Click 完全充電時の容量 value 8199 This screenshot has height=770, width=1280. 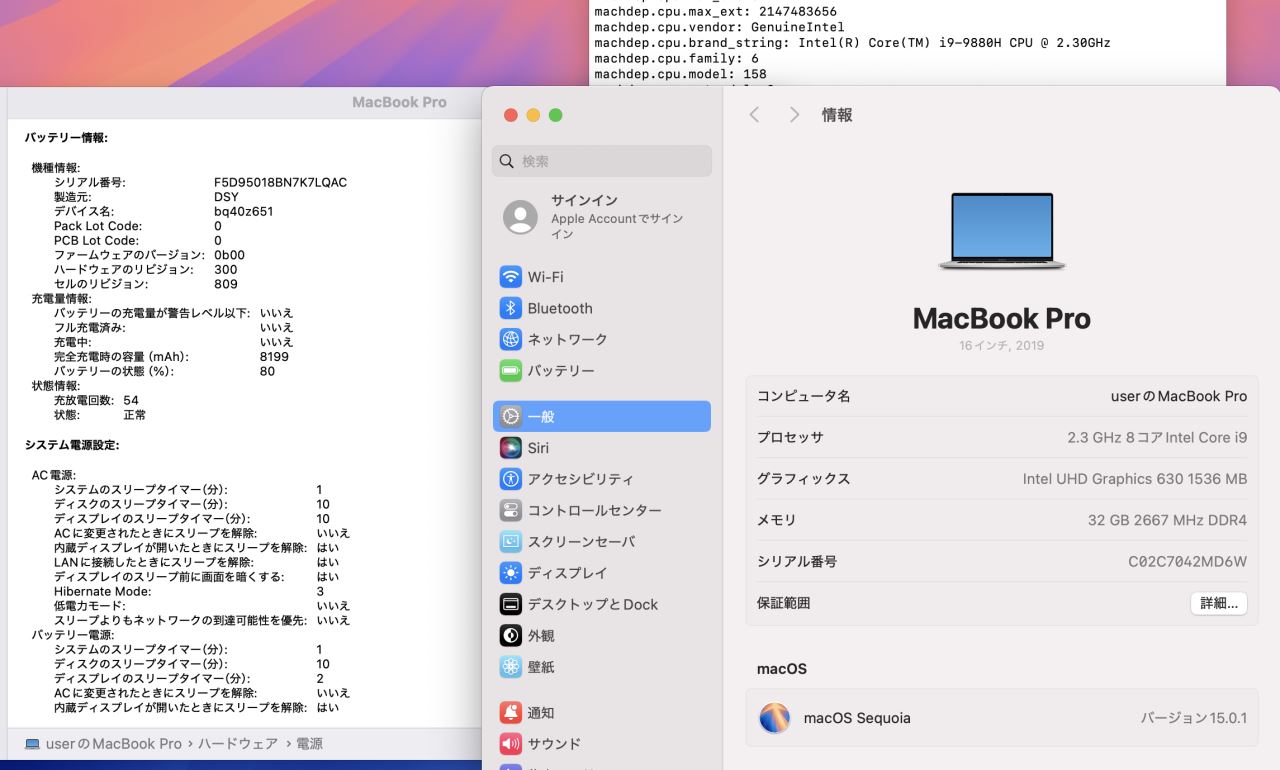click(274, 357)
